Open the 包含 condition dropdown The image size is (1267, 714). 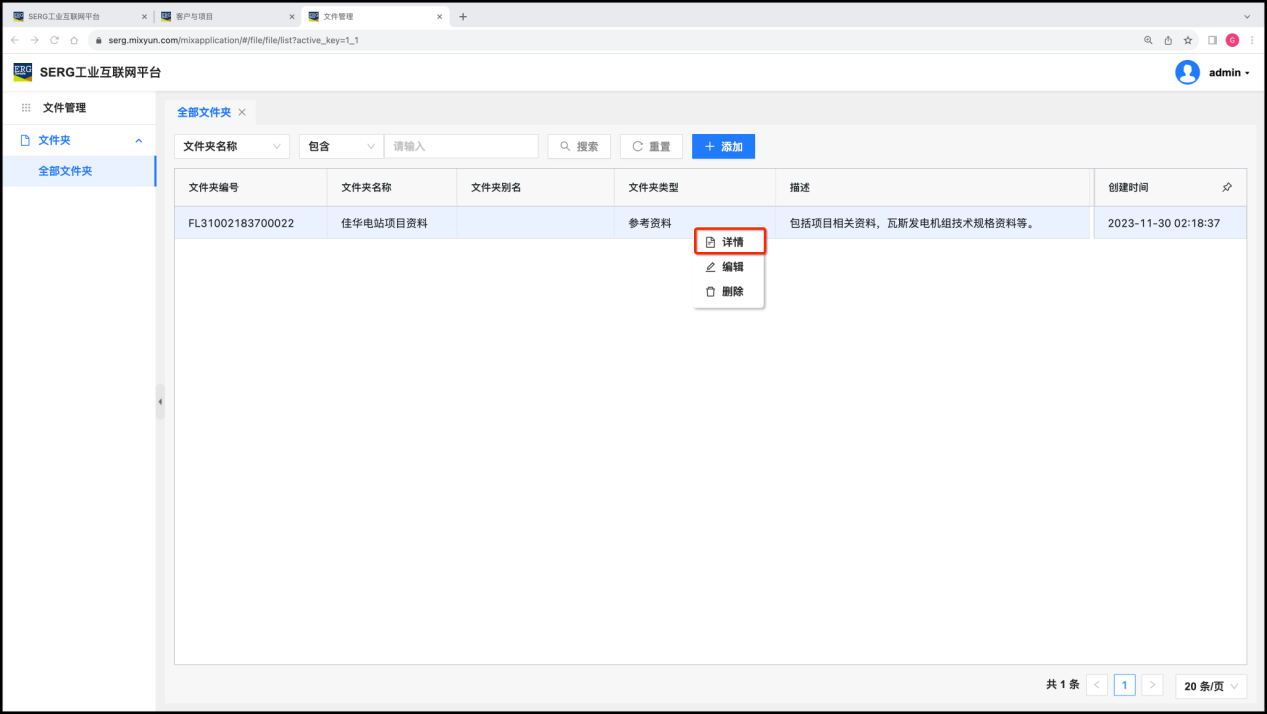[x=341, y=146]
